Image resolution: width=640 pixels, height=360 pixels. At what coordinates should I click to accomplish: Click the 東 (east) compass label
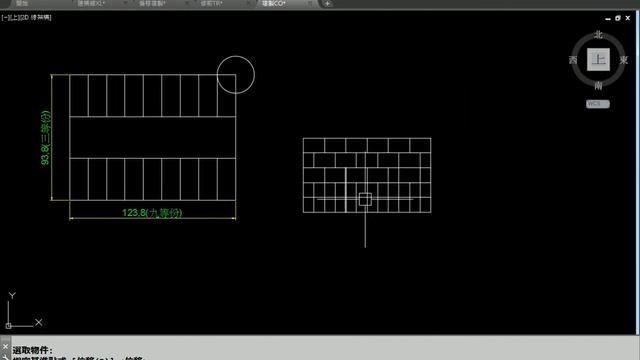click(x=623, y=60)
